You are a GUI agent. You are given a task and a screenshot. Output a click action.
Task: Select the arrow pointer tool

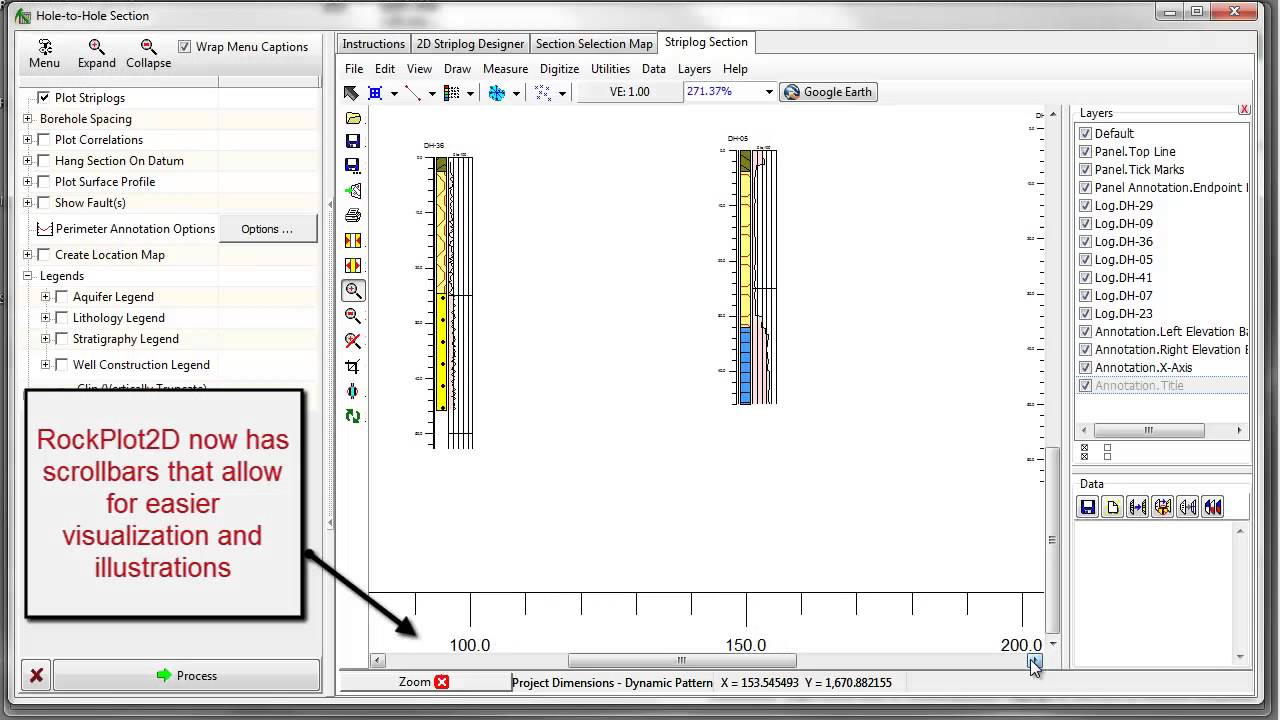(351, 92)
